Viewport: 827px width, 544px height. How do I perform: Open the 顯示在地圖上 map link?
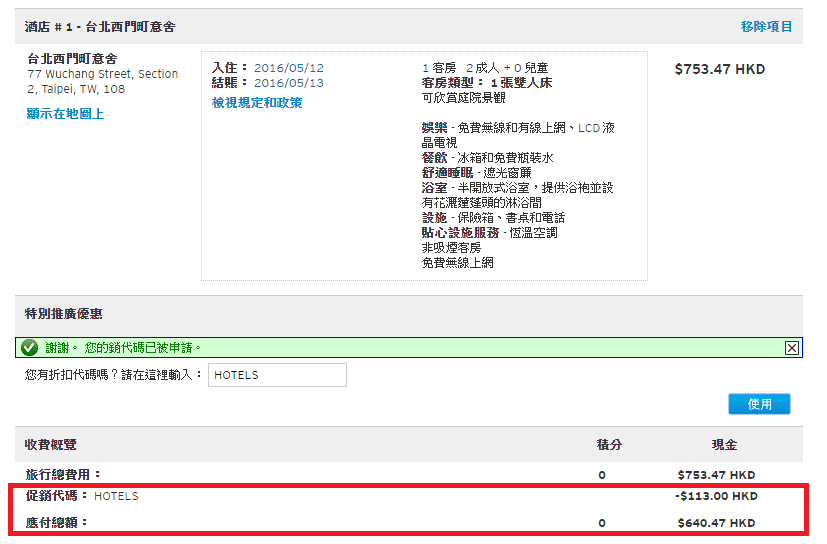tap(65, 114)
